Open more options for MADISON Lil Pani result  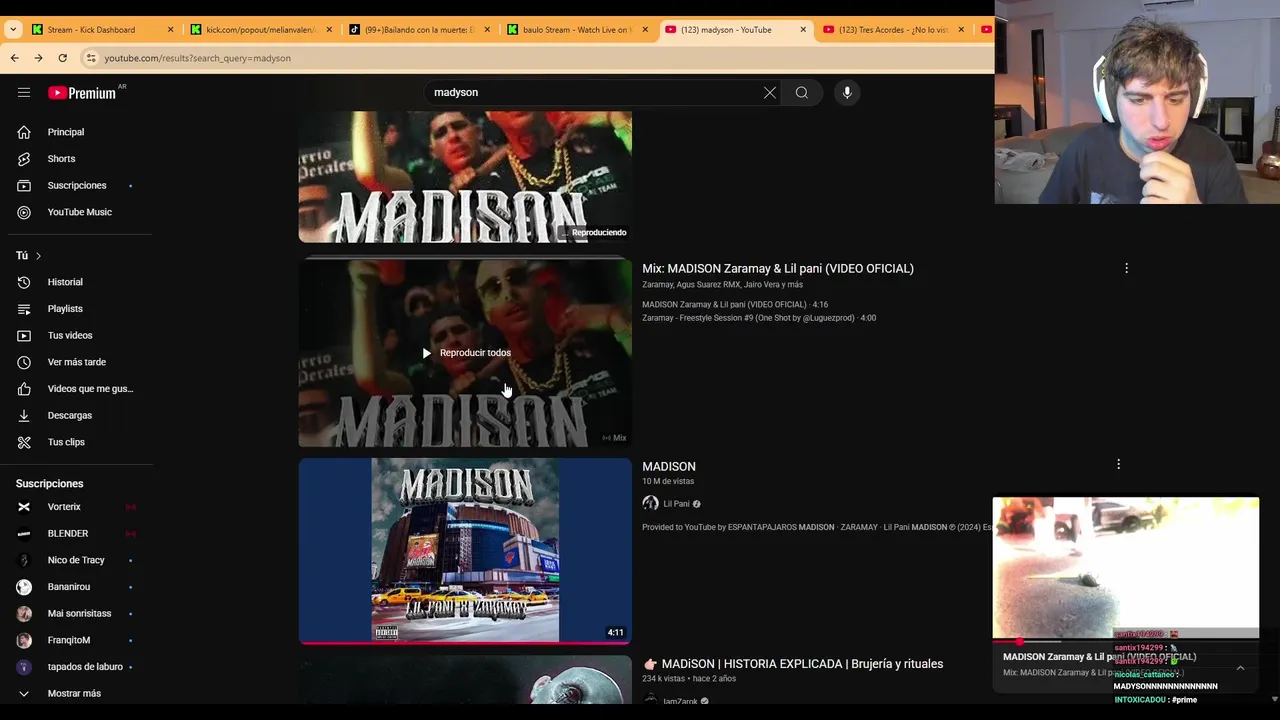tap(1118, 464)
